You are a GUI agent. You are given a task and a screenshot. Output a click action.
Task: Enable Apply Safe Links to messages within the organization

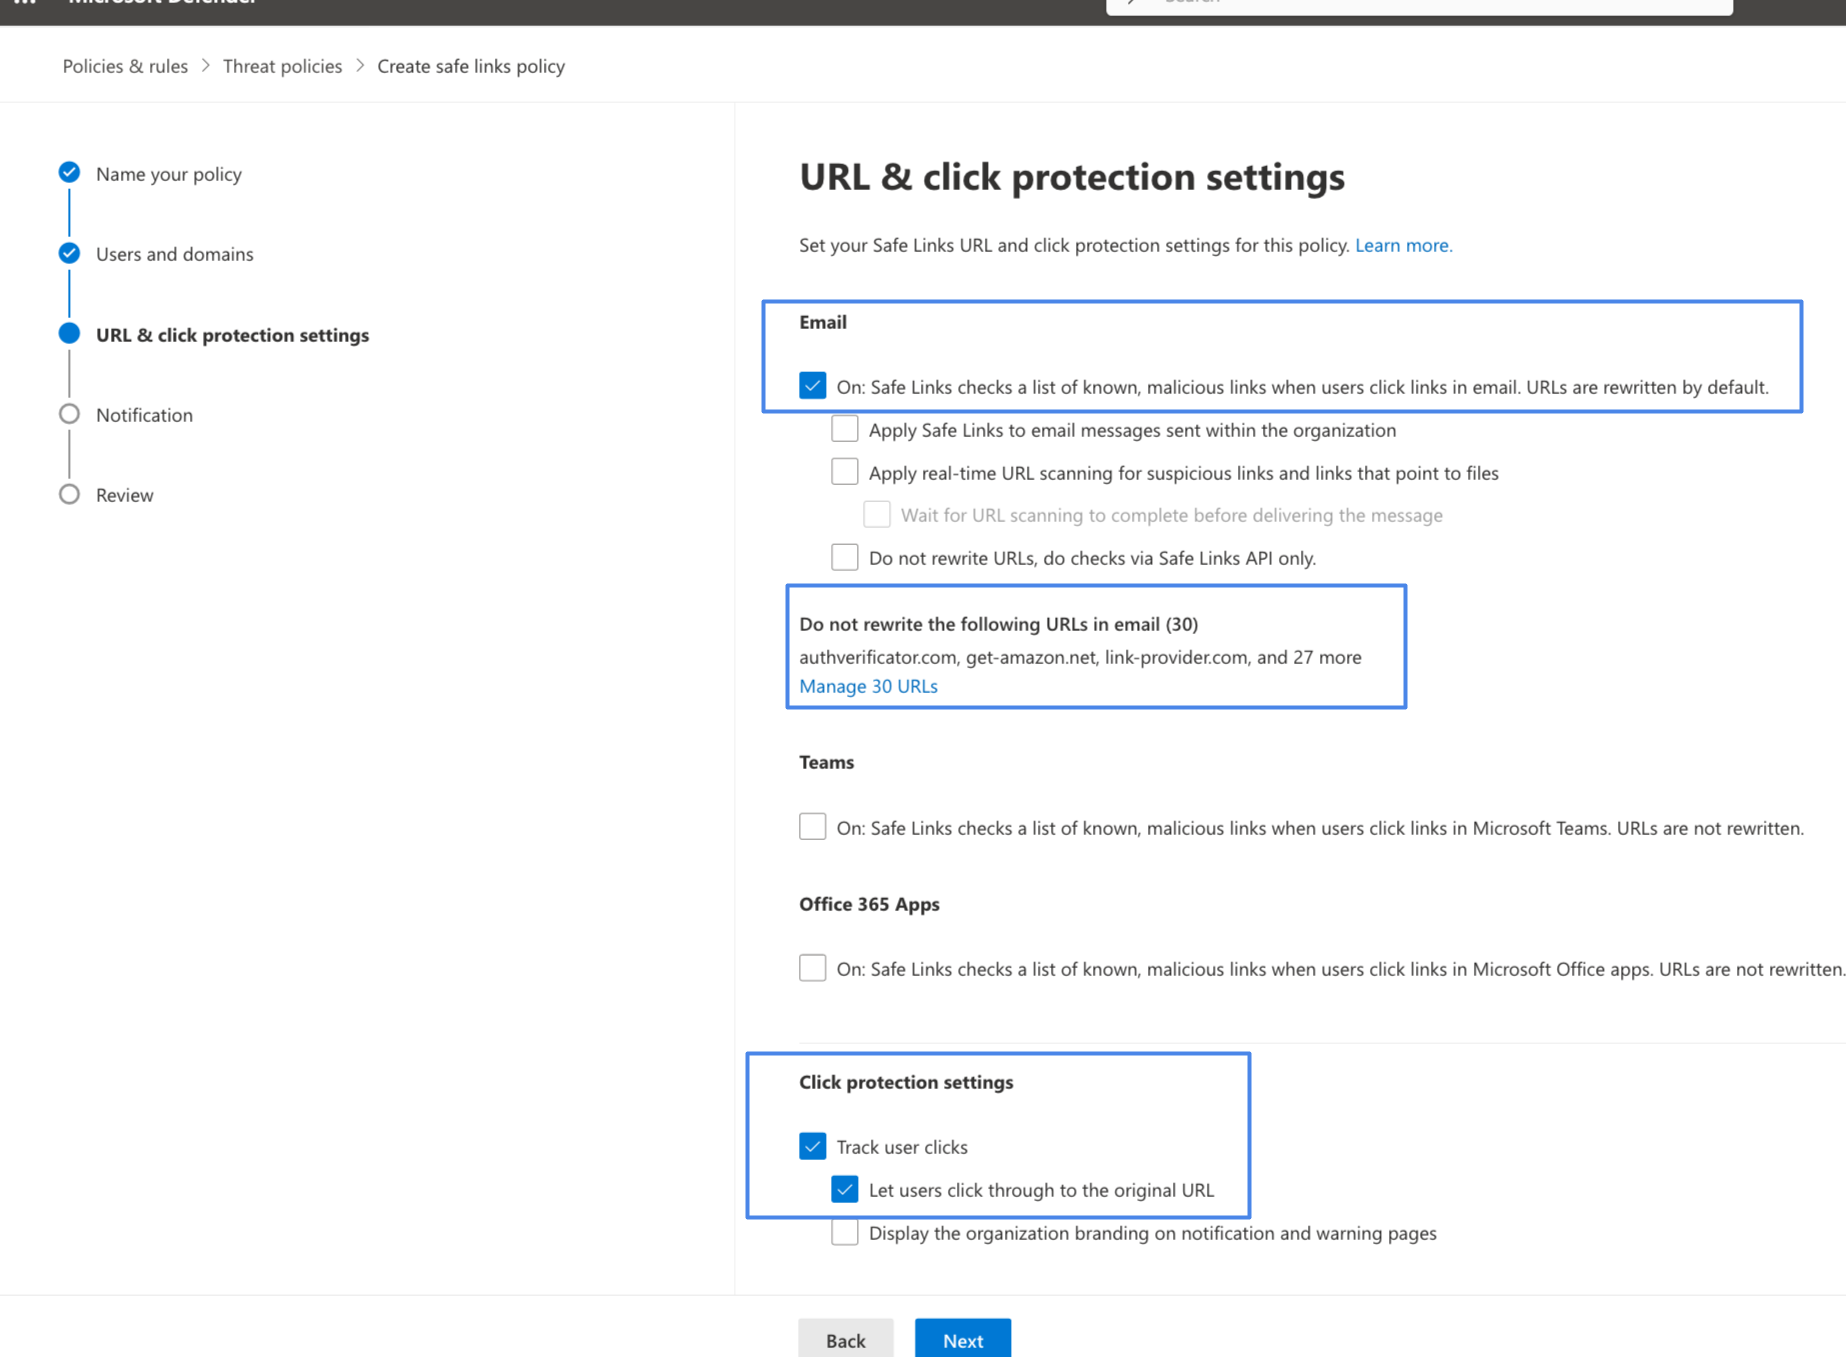pyautogui.click(x=844, y=428)
